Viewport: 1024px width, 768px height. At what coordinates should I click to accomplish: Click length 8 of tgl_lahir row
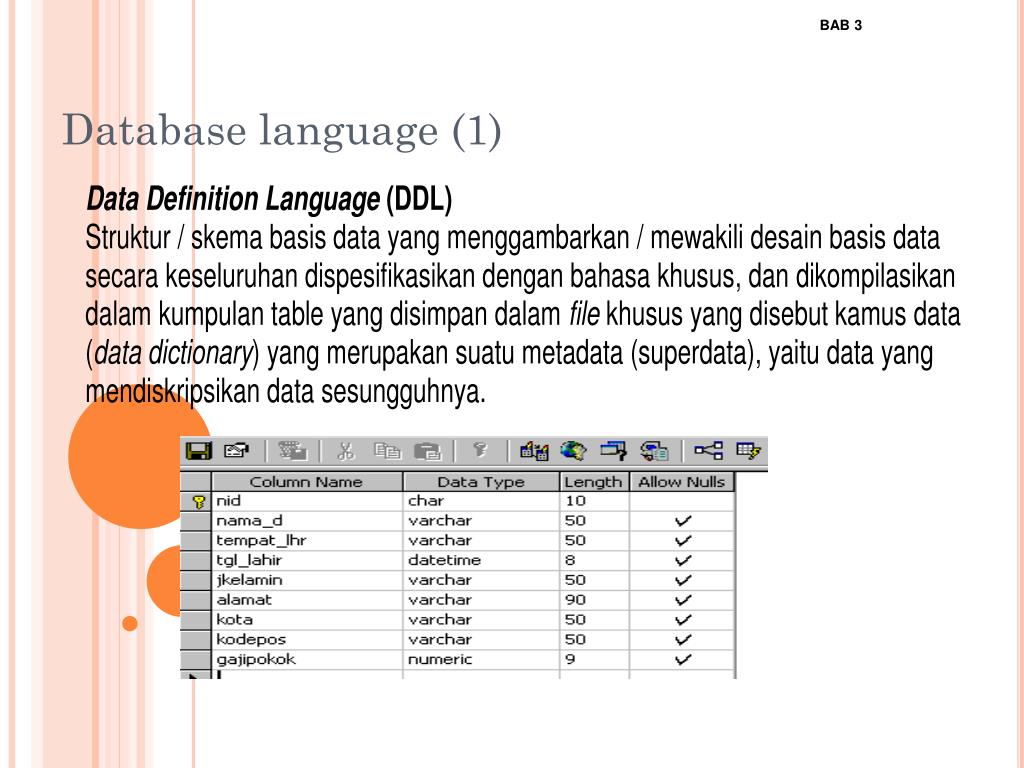(594, 560)
